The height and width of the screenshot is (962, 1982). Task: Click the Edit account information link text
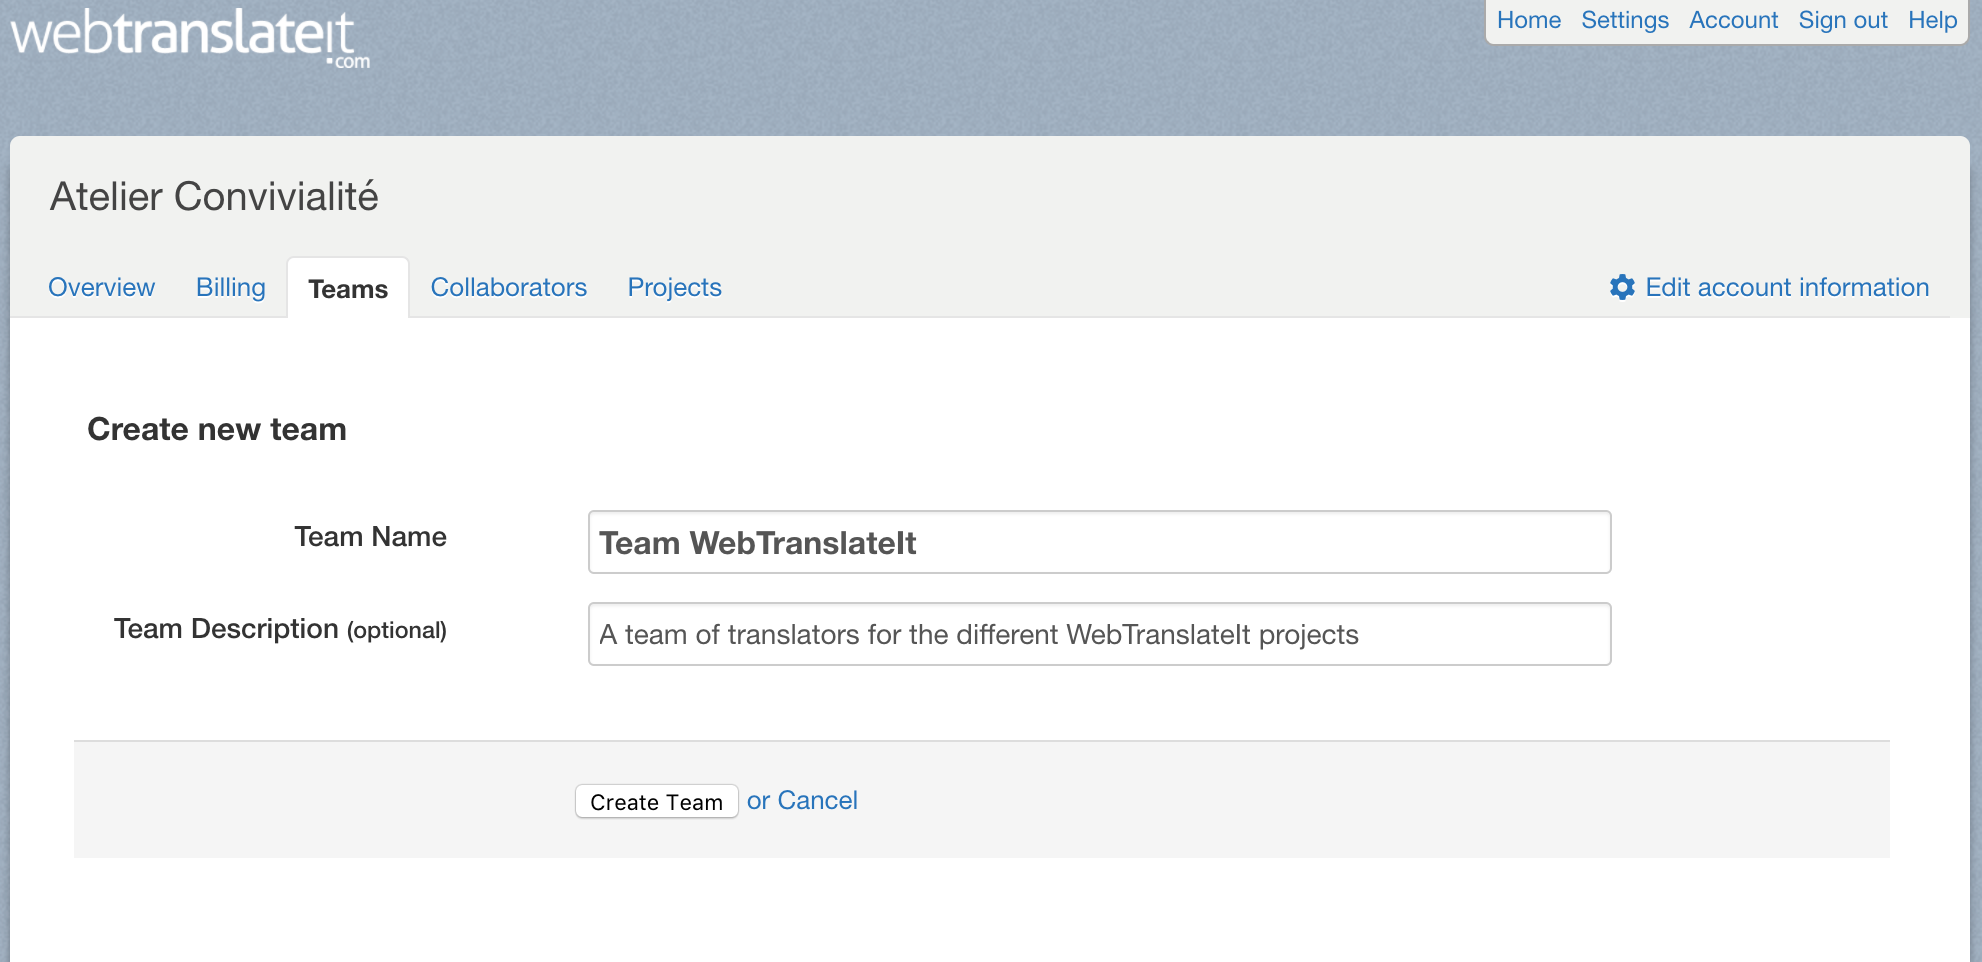pyautogui.click(x=1786, y=287)
